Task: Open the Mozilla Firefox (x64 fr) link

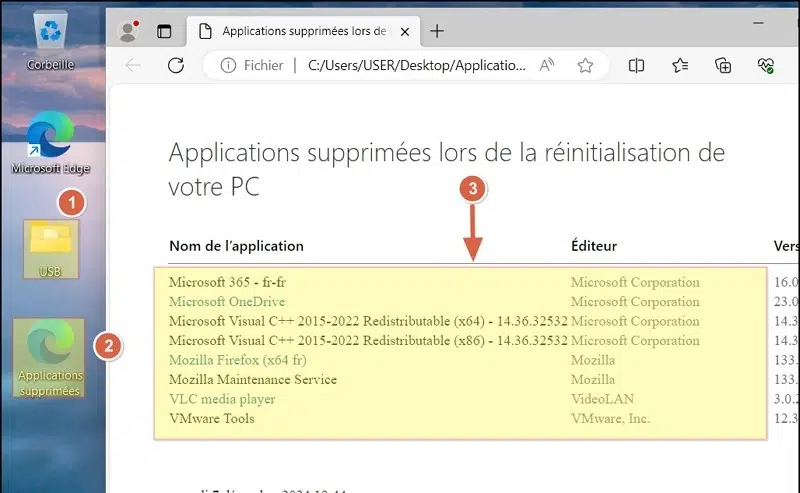Action: click(238, 360)
